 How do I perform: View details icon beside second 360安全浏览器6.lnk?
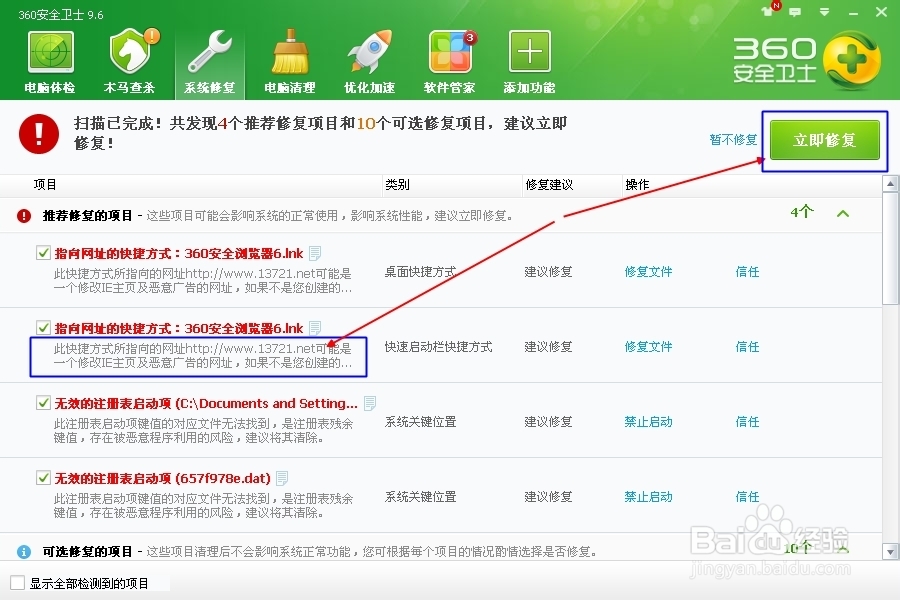click(x=315, y=328)
